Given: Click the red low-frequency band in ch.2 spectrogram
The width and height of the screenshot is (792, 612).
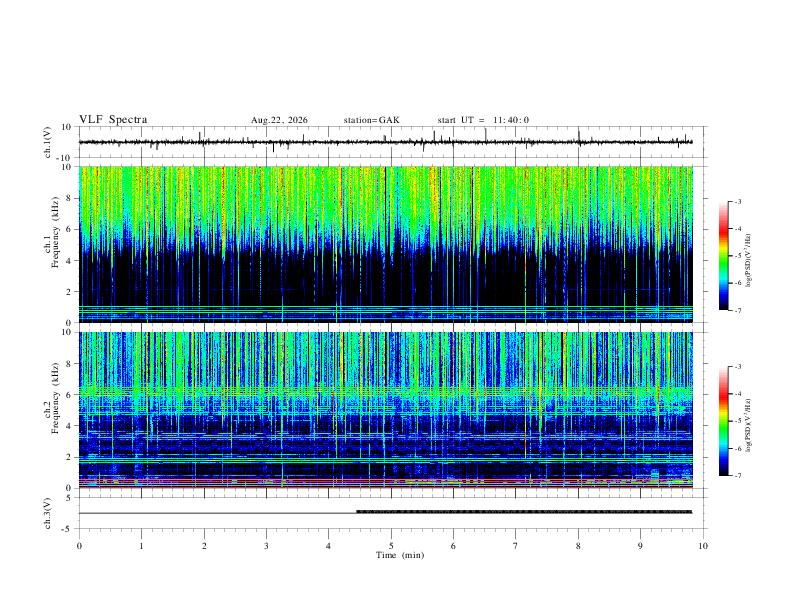Looking at the screenshot, I should click(x=385, y=486).
